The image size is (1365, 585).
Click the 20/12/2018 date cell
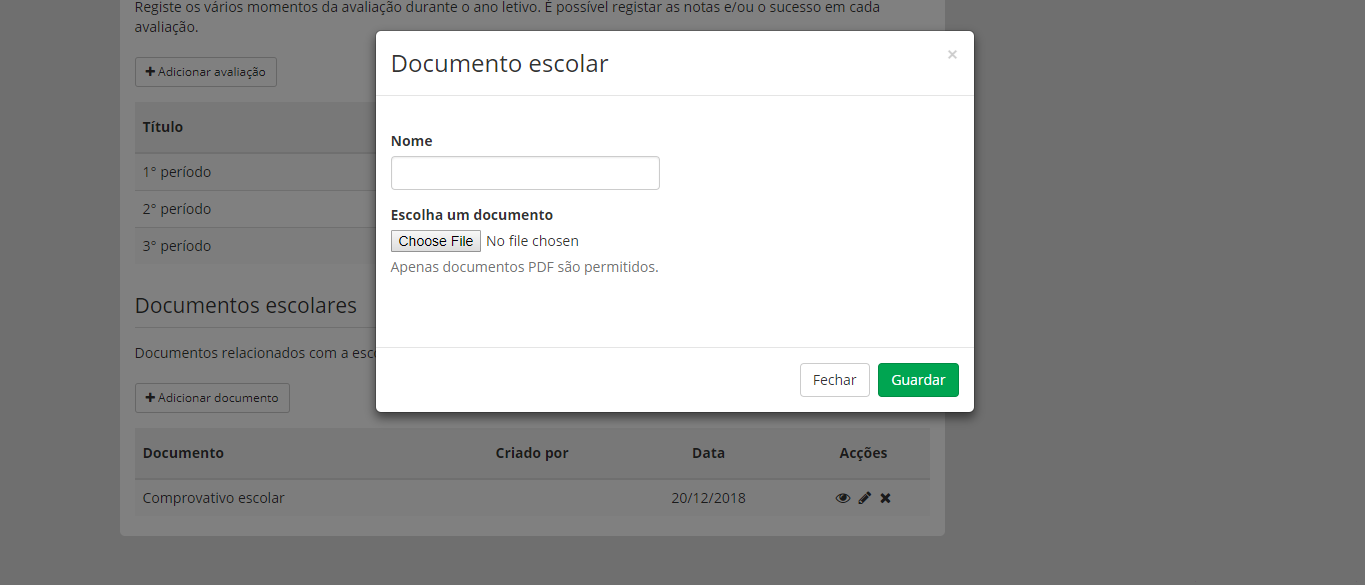[708, 498]
